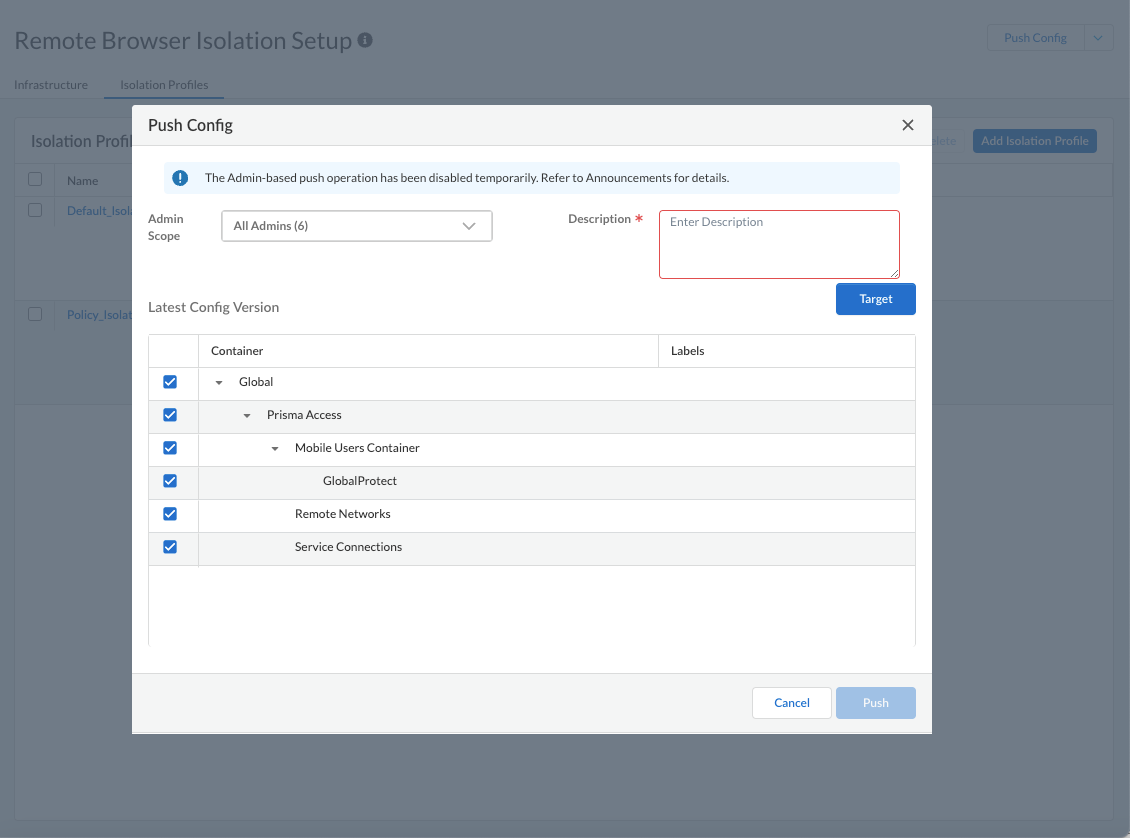
Task: Click the Push button in the dialog footer
Action: click(x=875, y=703)
